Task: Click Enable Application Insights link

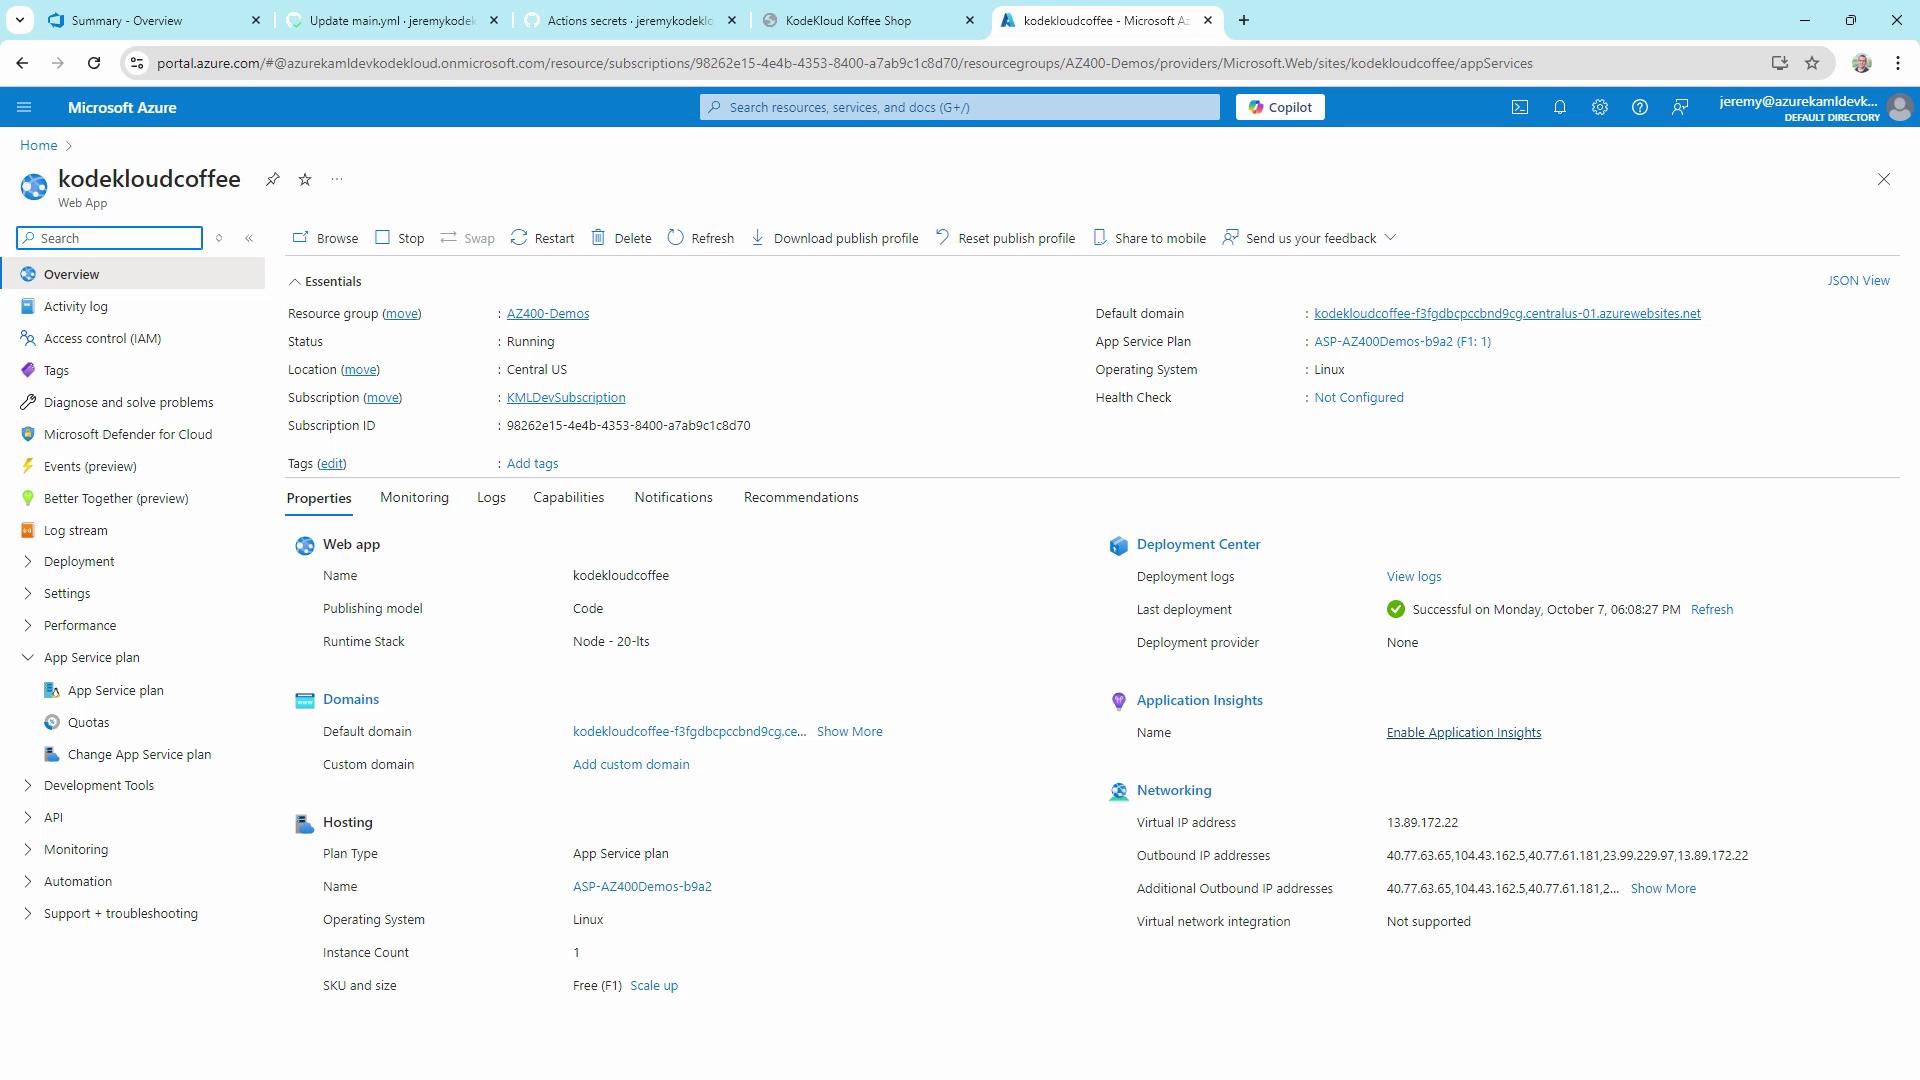Action: point(1463,733)
